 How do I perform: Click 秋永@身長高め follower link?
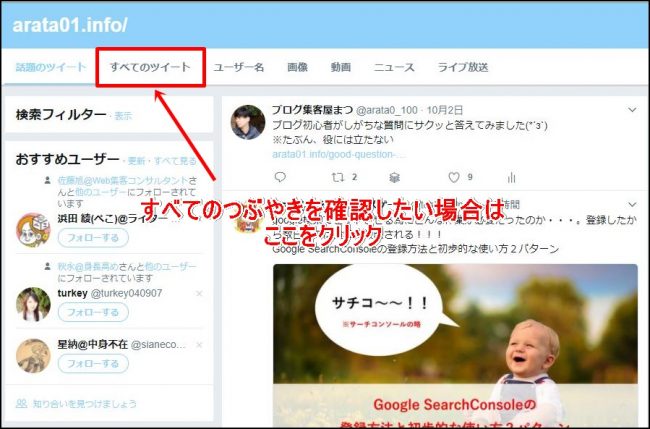(88, 267)
